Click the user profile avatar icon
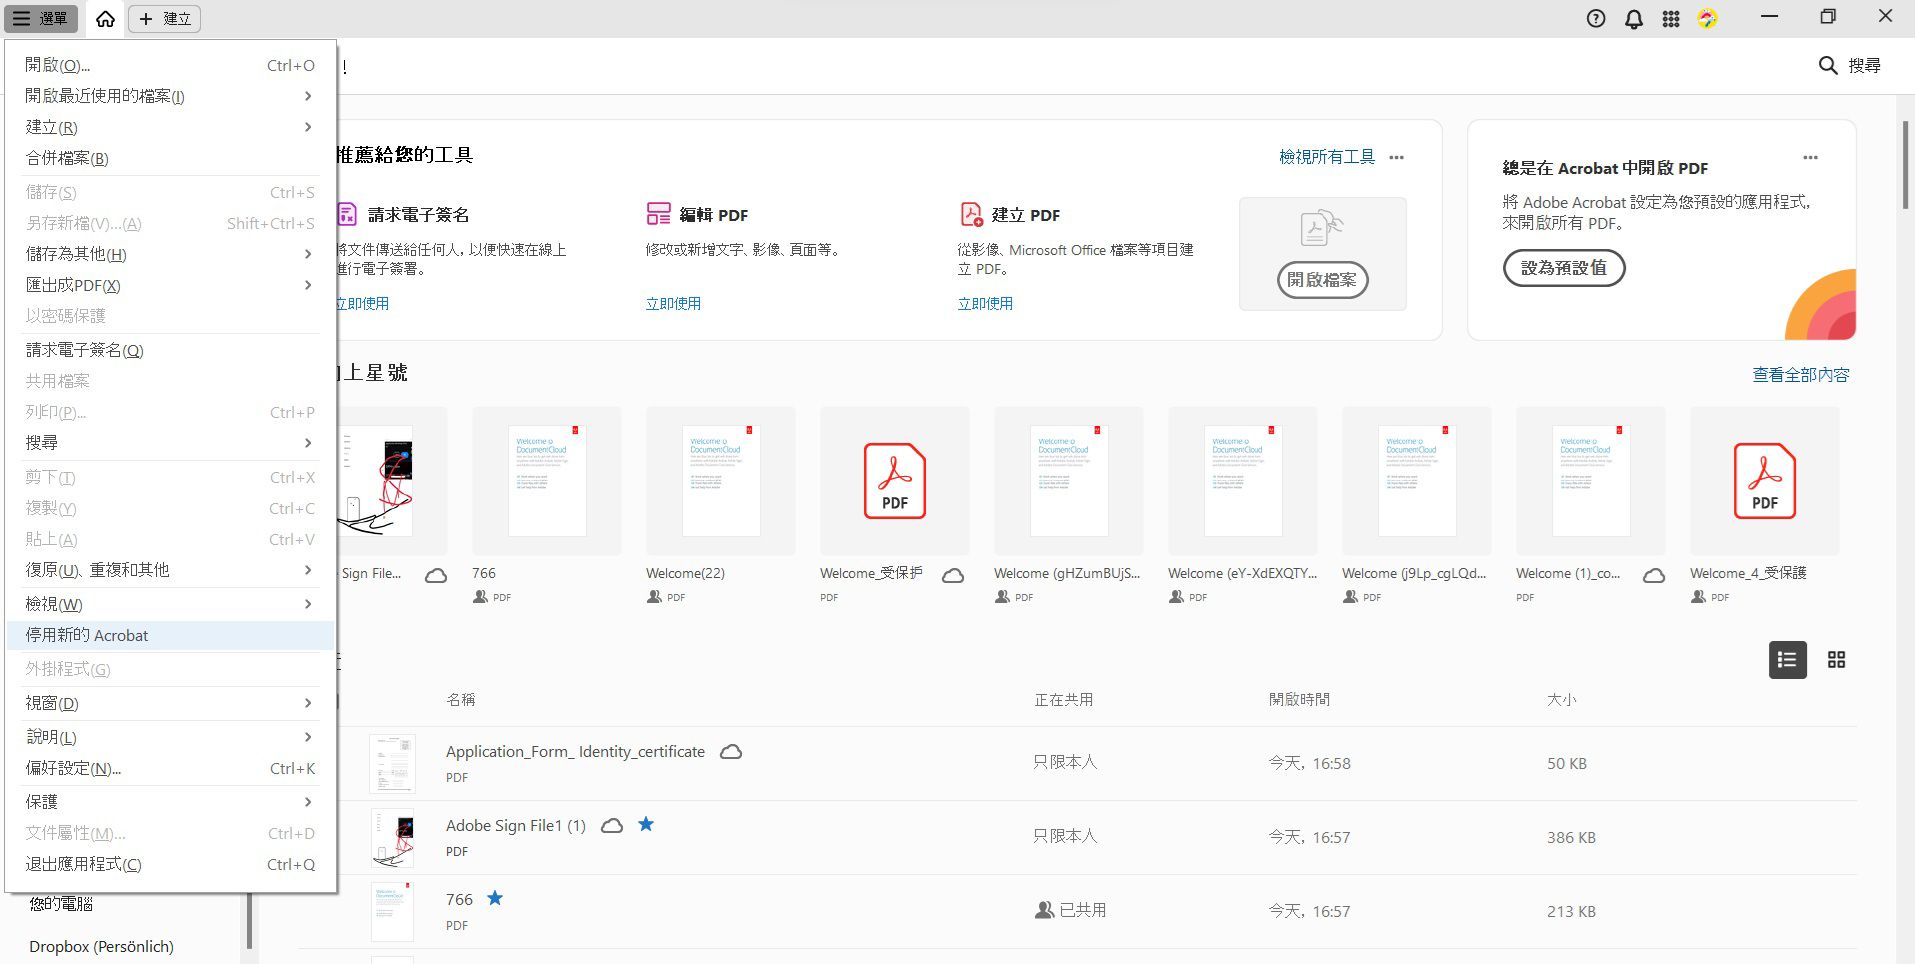The image size is (1915, 964). tap(1707, 18)
